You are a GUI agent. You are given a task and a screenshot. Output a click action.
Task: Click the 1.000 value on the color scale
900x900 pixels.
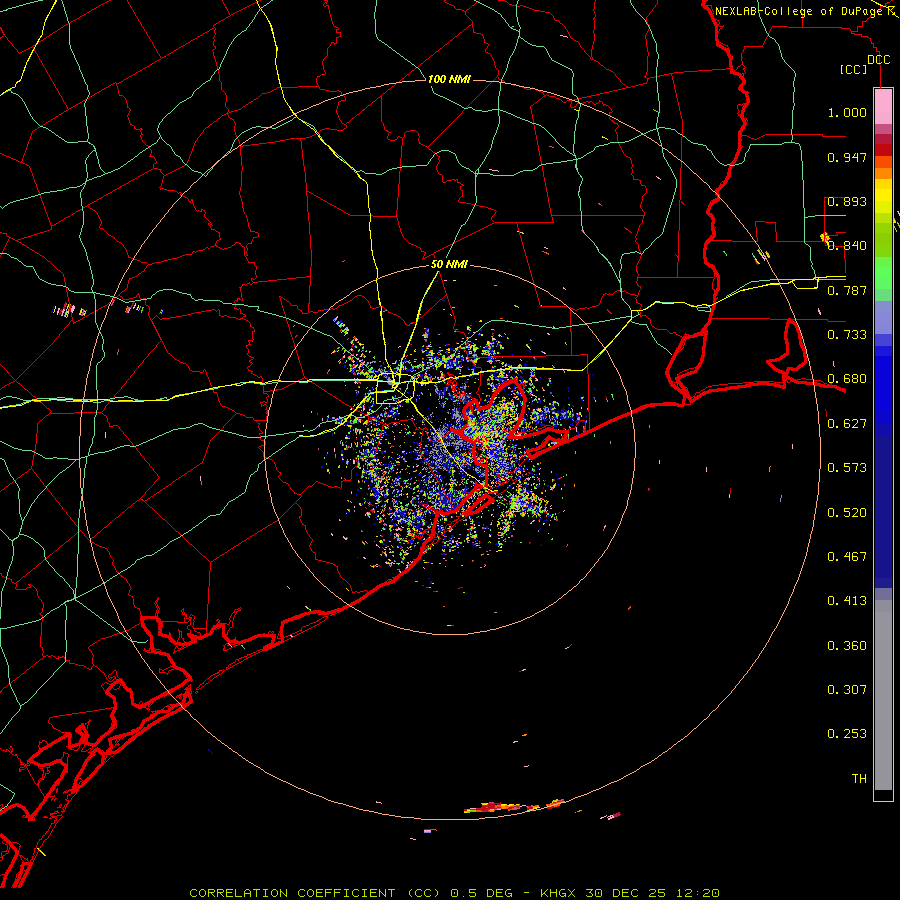click(847, 112)
